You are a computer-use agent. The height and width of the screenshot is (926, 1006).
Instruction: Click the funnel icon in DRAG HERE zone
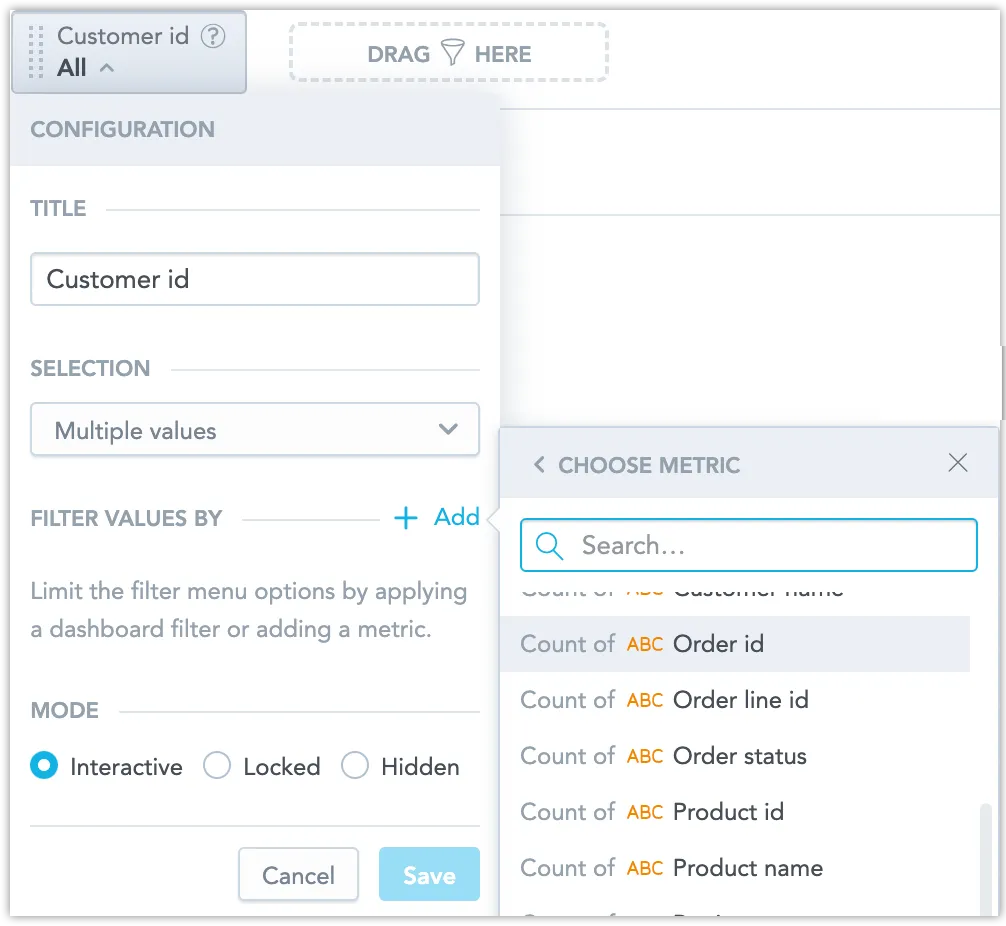point(453,54)
